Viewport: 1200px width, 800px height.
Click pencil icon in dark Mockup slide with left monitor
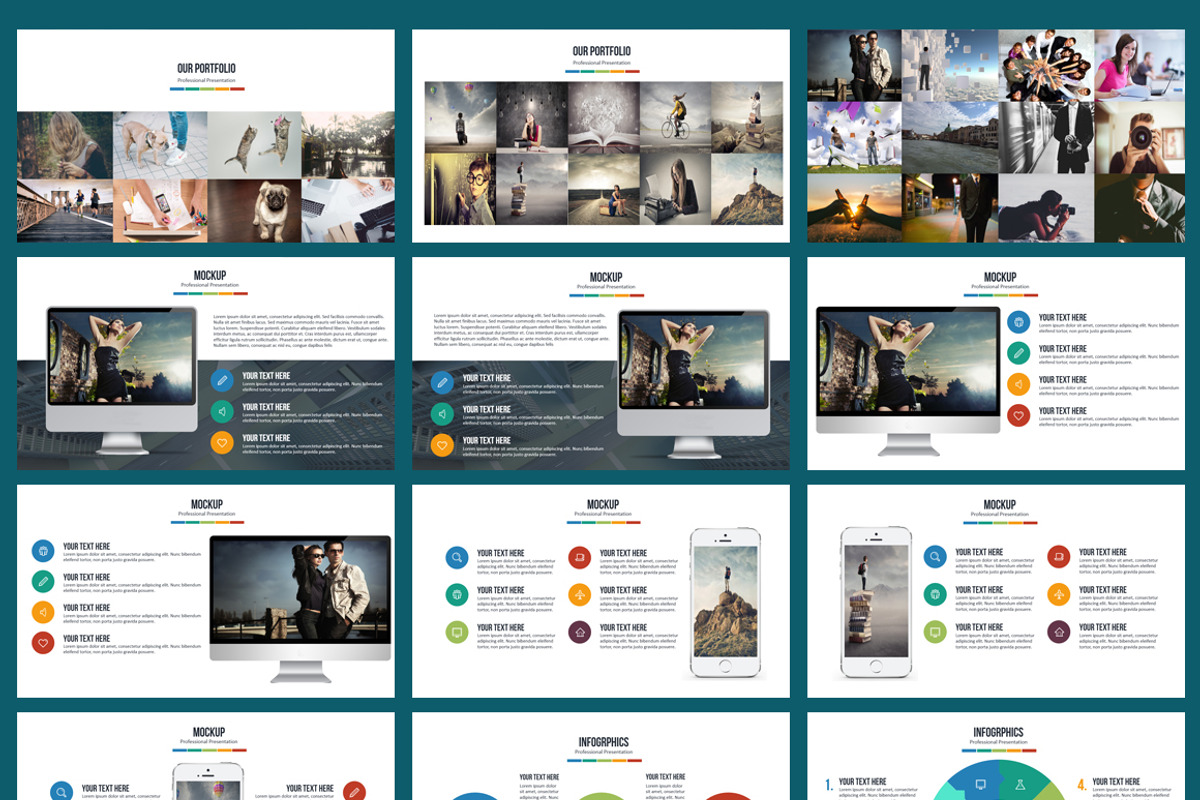coord(222,380)
